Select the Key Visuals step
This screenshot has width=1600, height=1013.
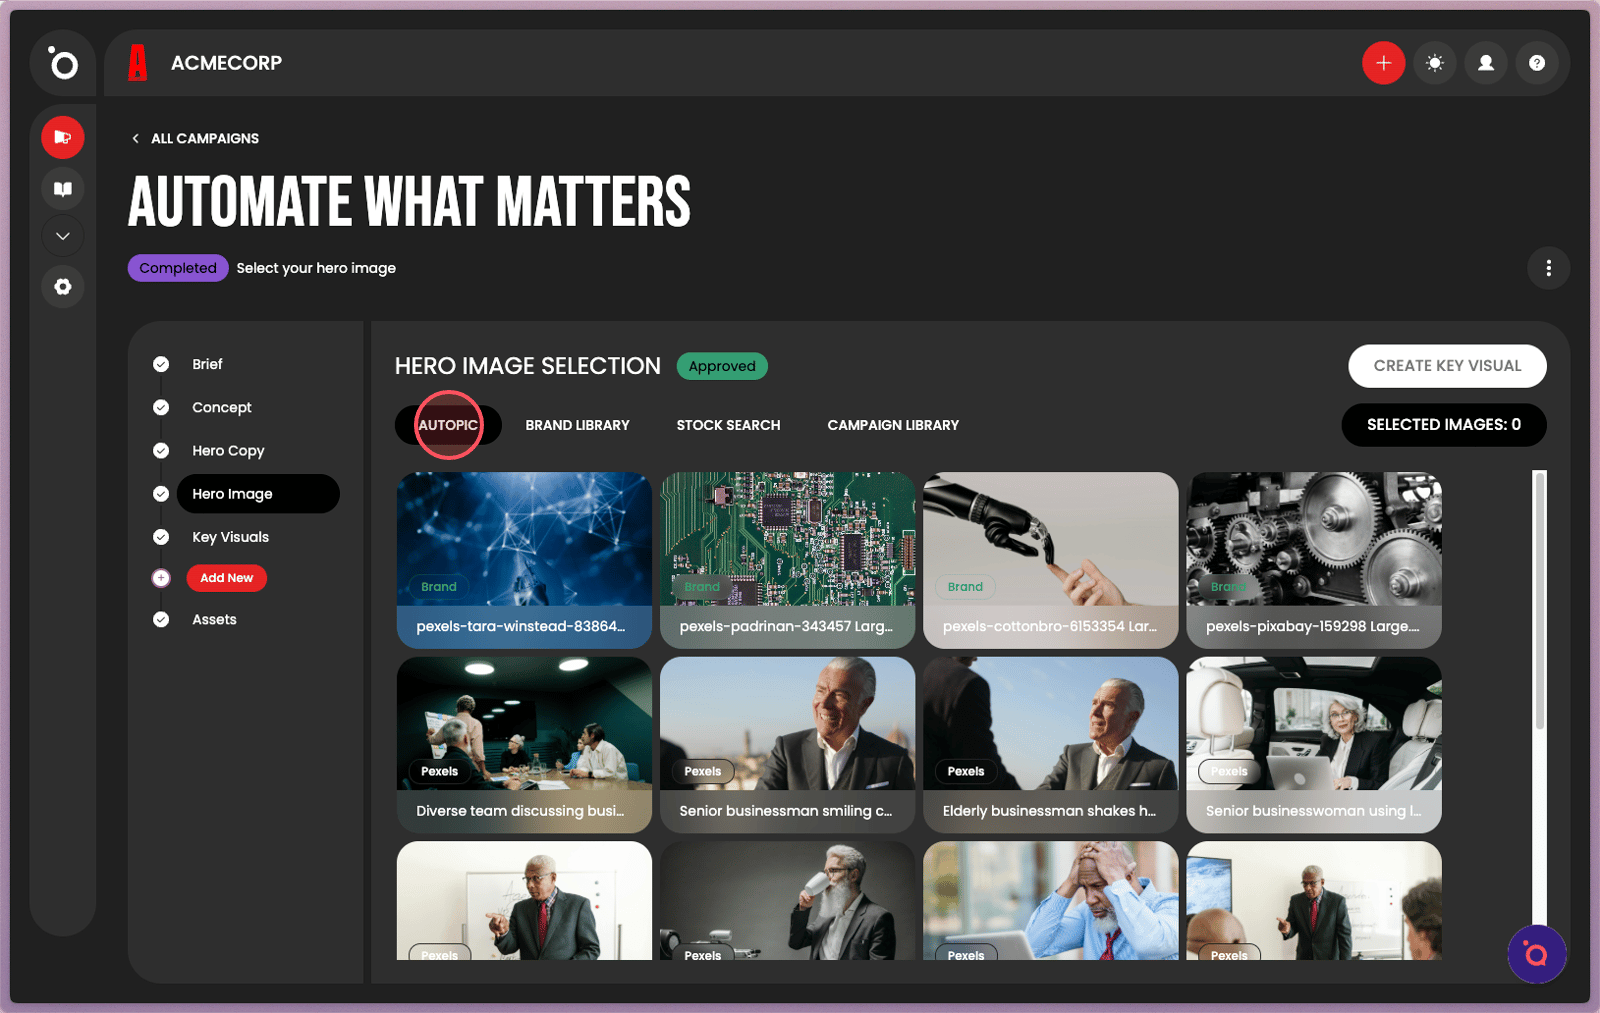(x=230, y=537)
